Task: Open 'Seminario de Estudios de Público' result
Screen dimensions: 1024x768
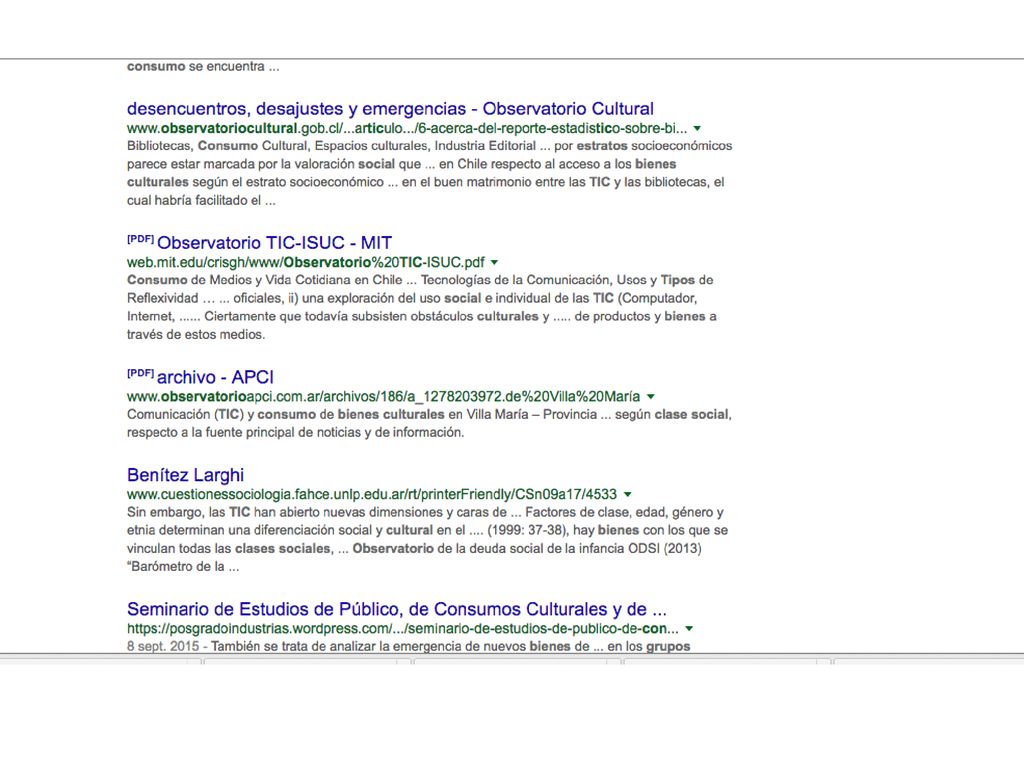Action: click(396, 609)
